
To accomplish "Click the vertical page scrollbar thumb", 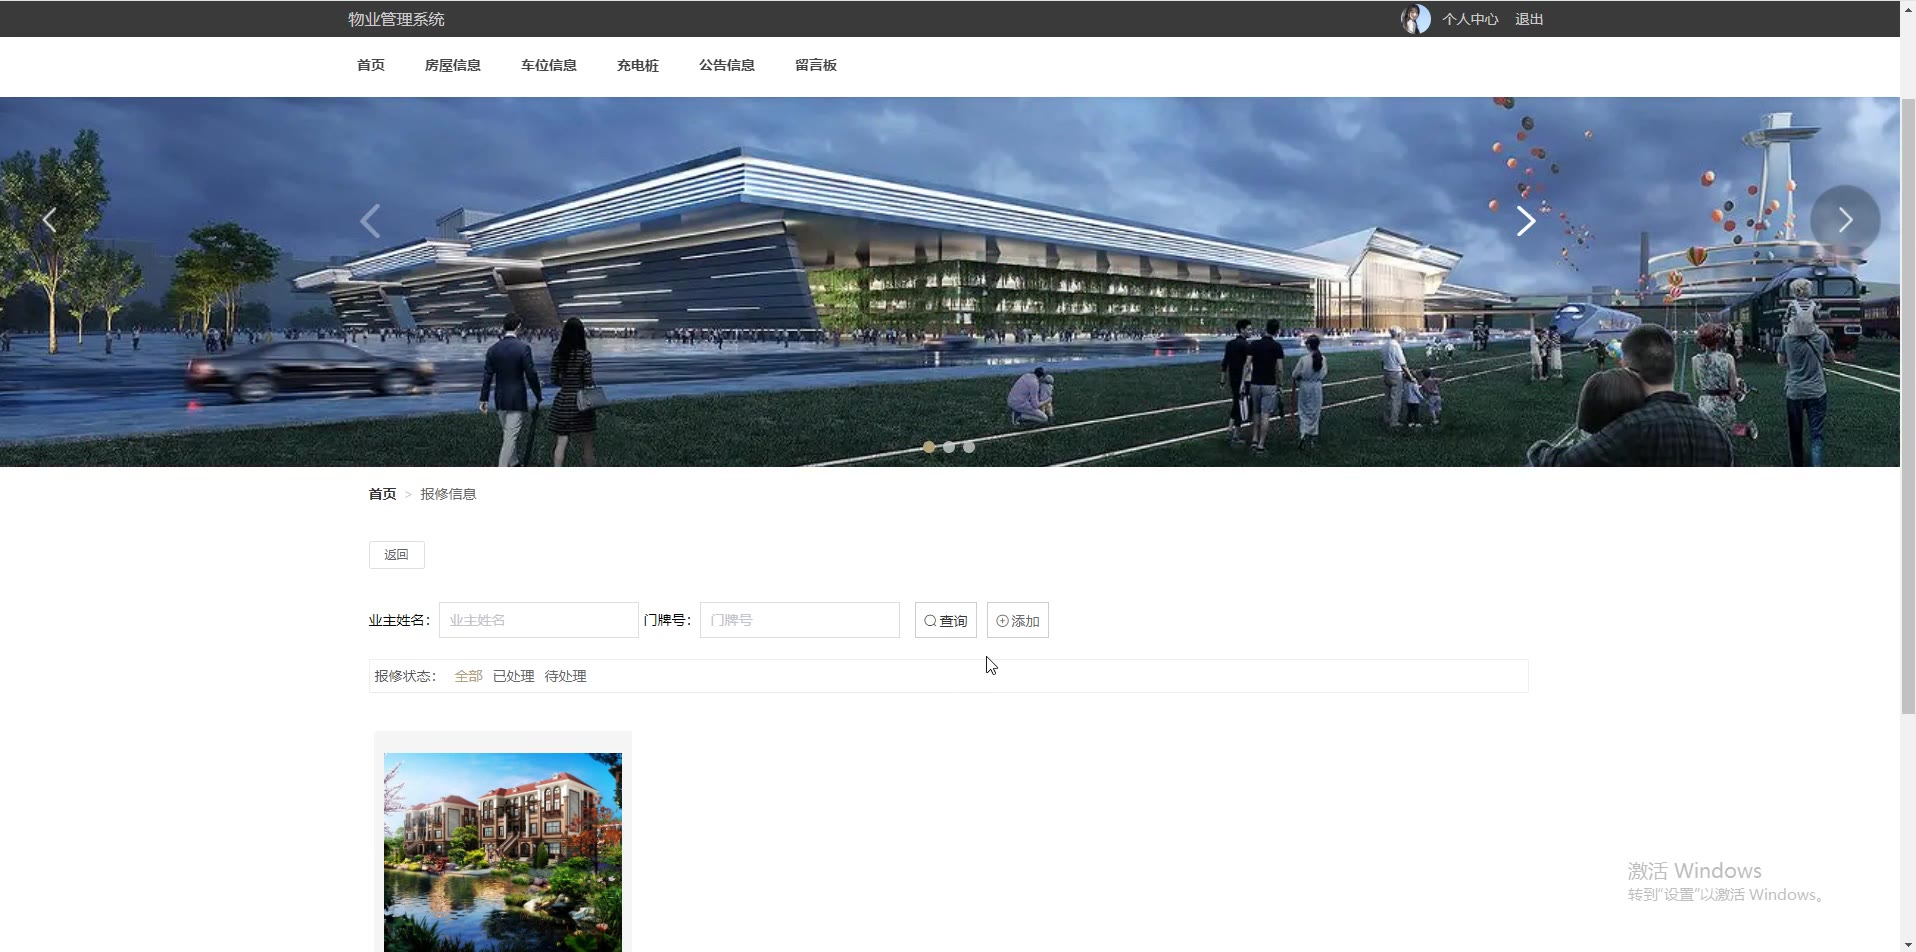I will 1908,406.
